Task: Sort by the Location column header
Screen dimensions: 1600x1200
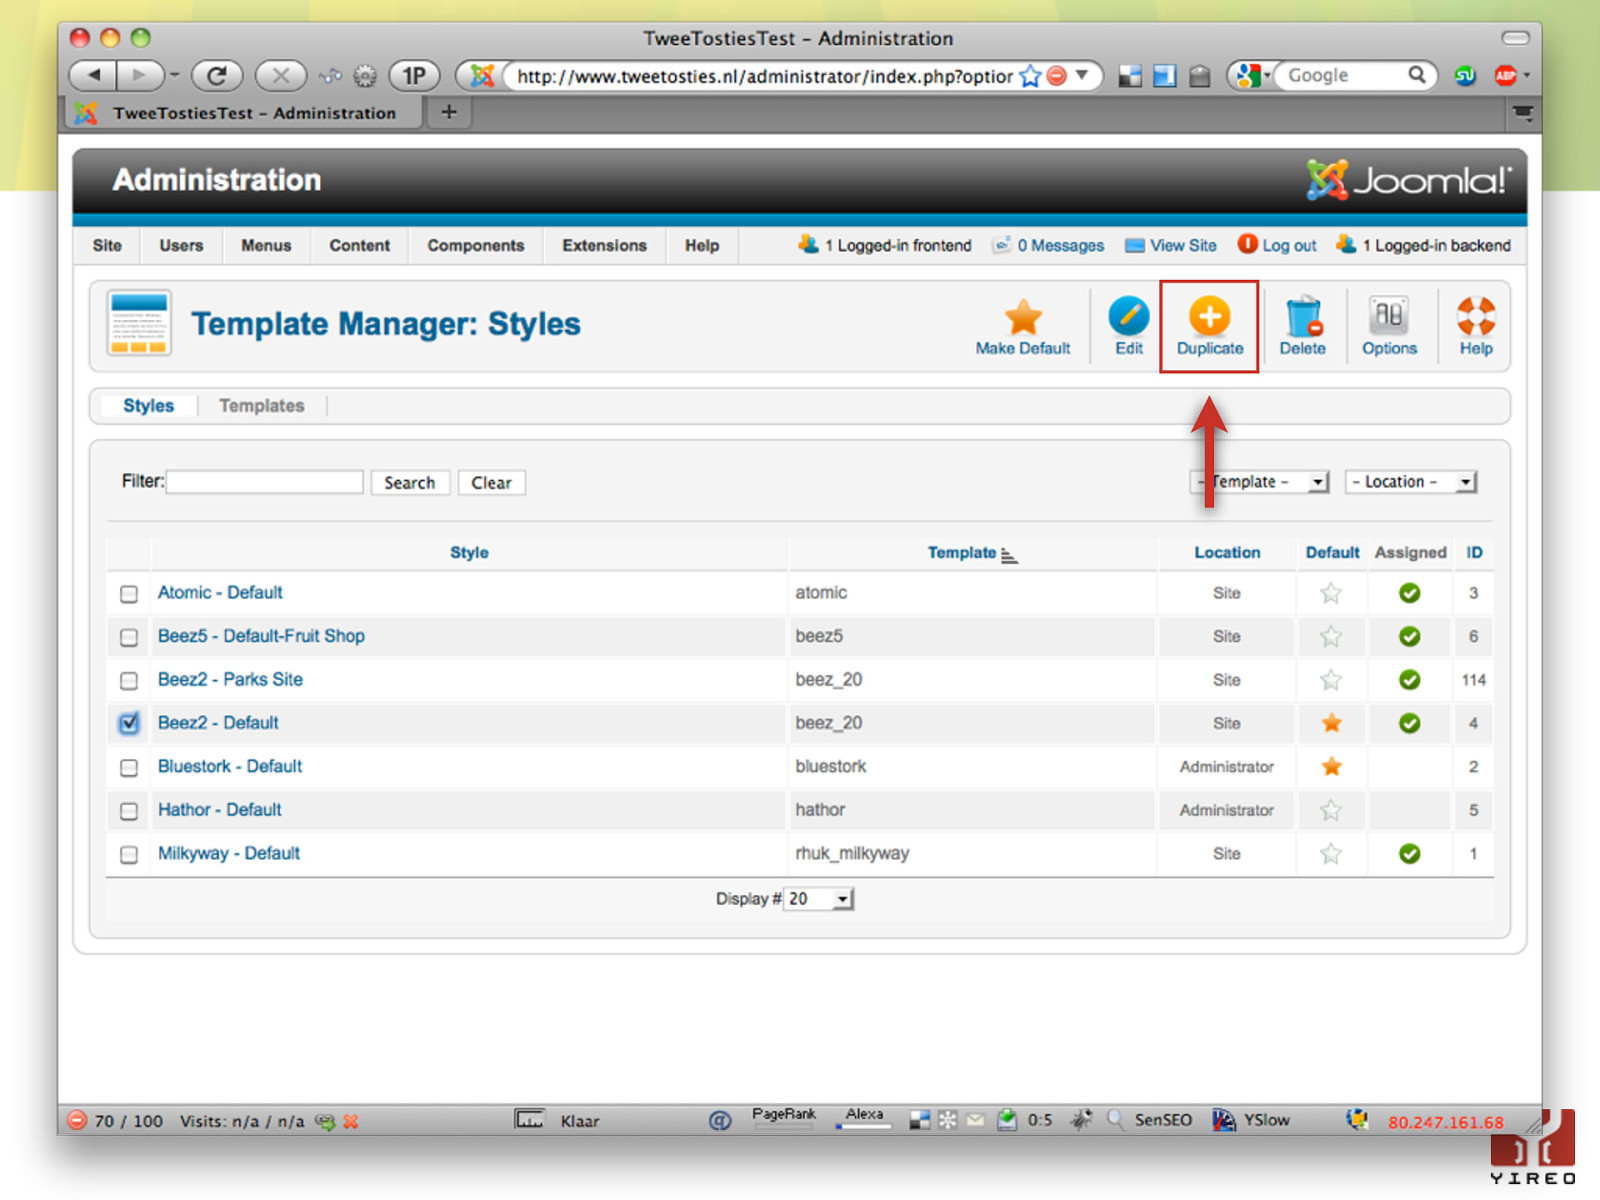Action: [x=1227, y=552]
